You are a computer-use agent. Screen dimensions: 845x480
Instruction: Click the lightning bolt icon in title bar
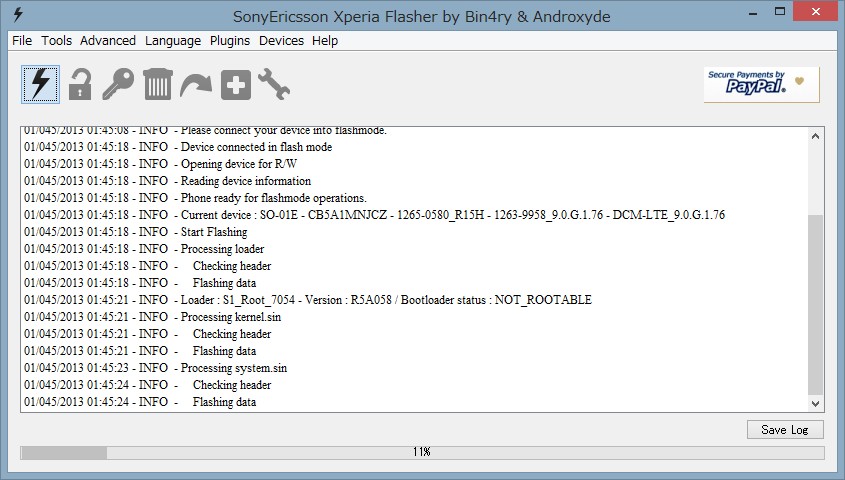17,16
